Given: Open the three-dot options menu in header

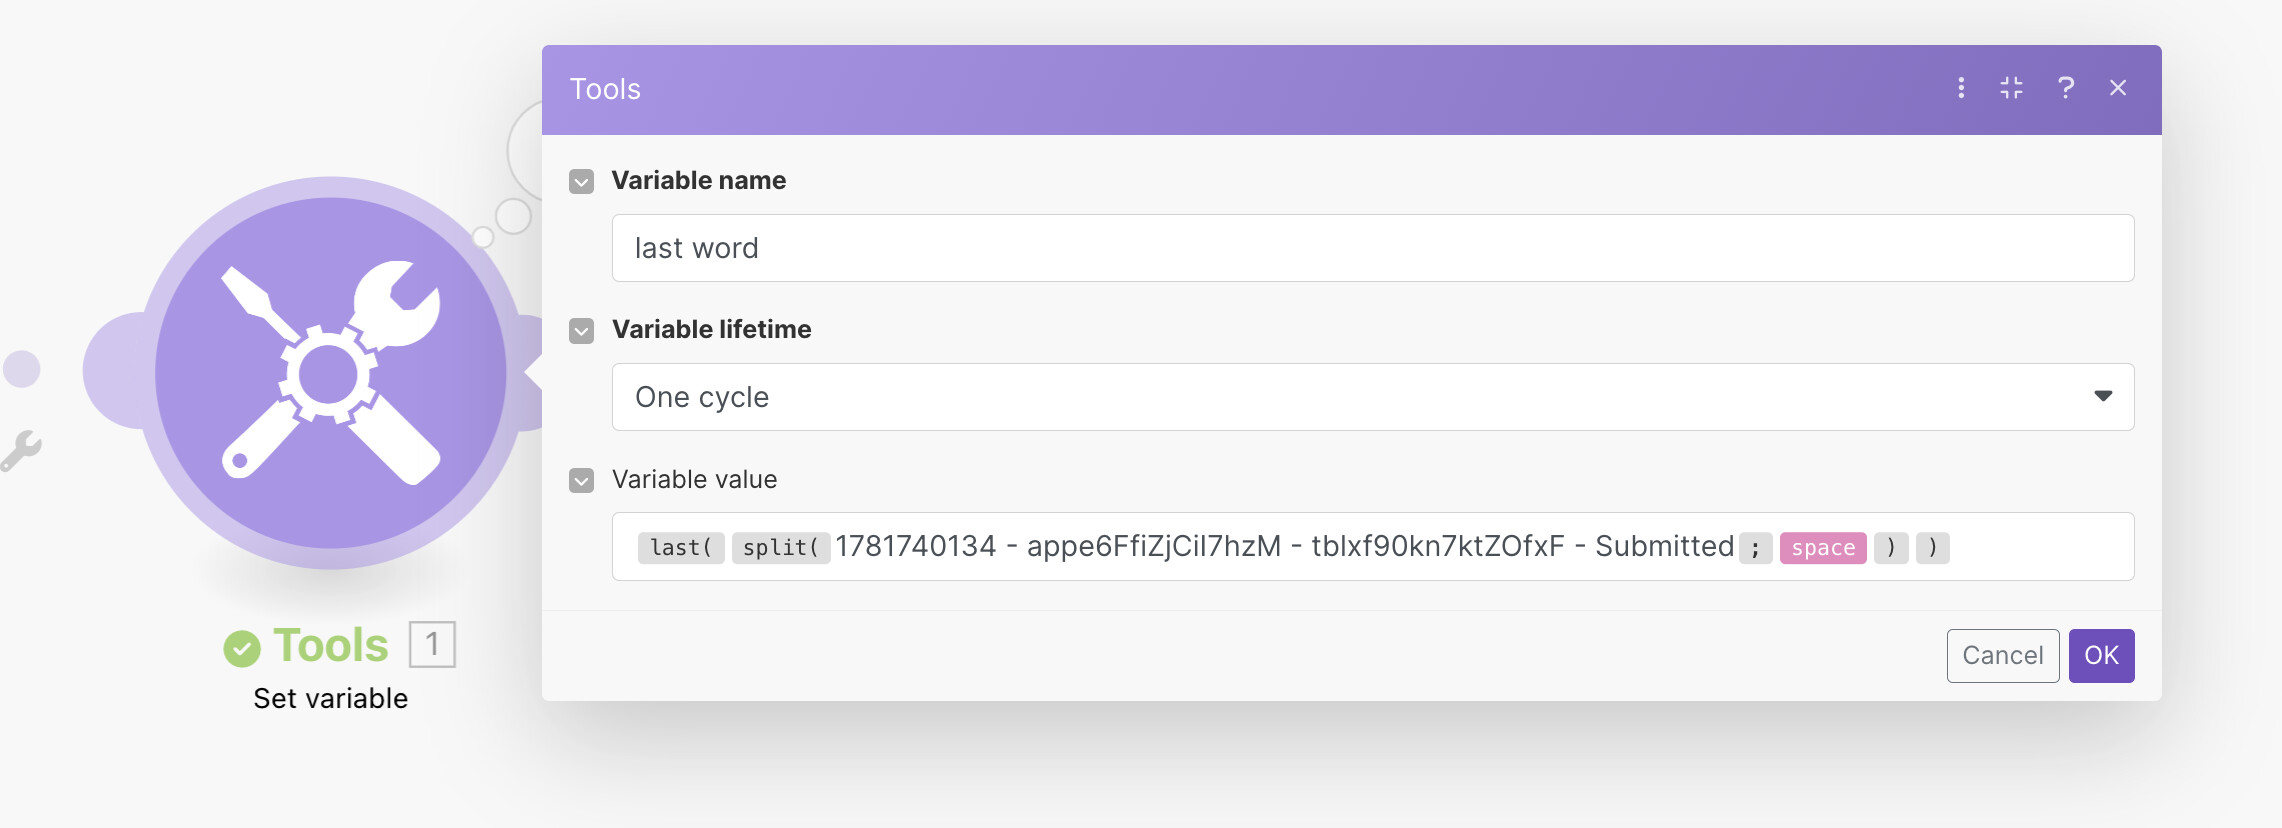Looking at the screenshot, I should 1961,88.
